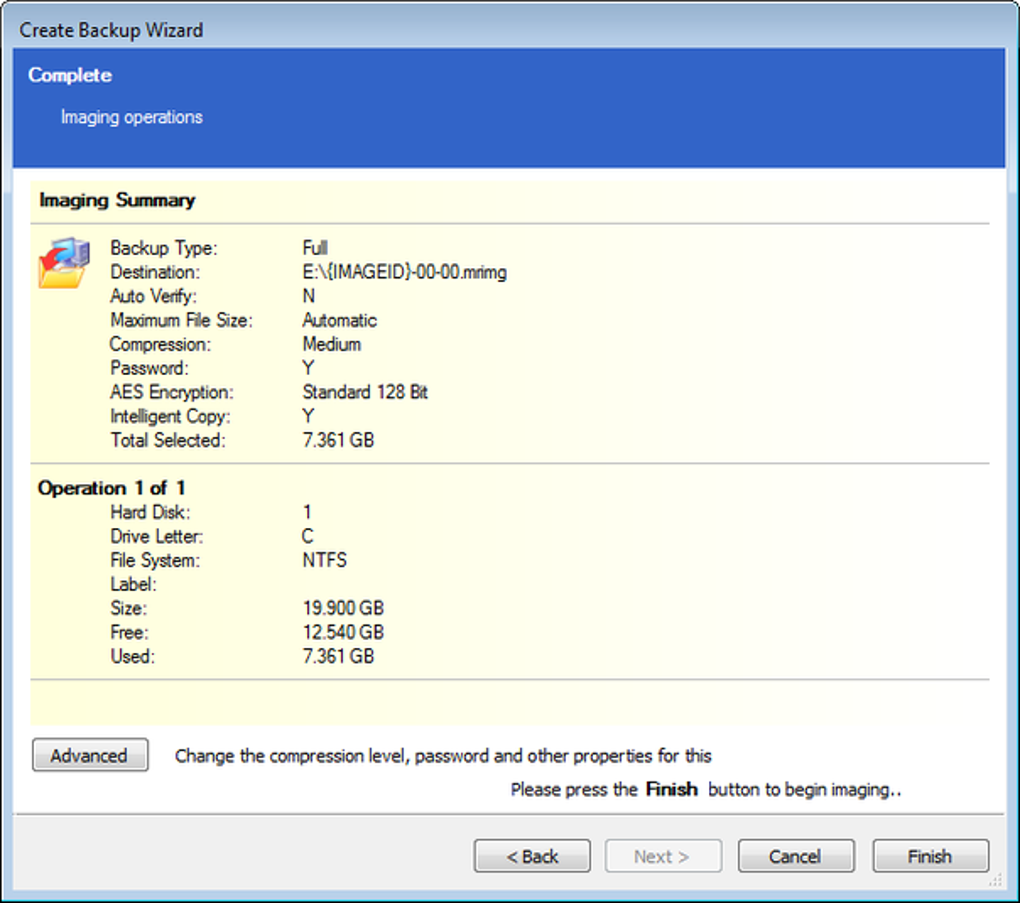1020x903 pixels.
Task: Click the Operation 1 of 1 heading
Action: tap(112, 488)
